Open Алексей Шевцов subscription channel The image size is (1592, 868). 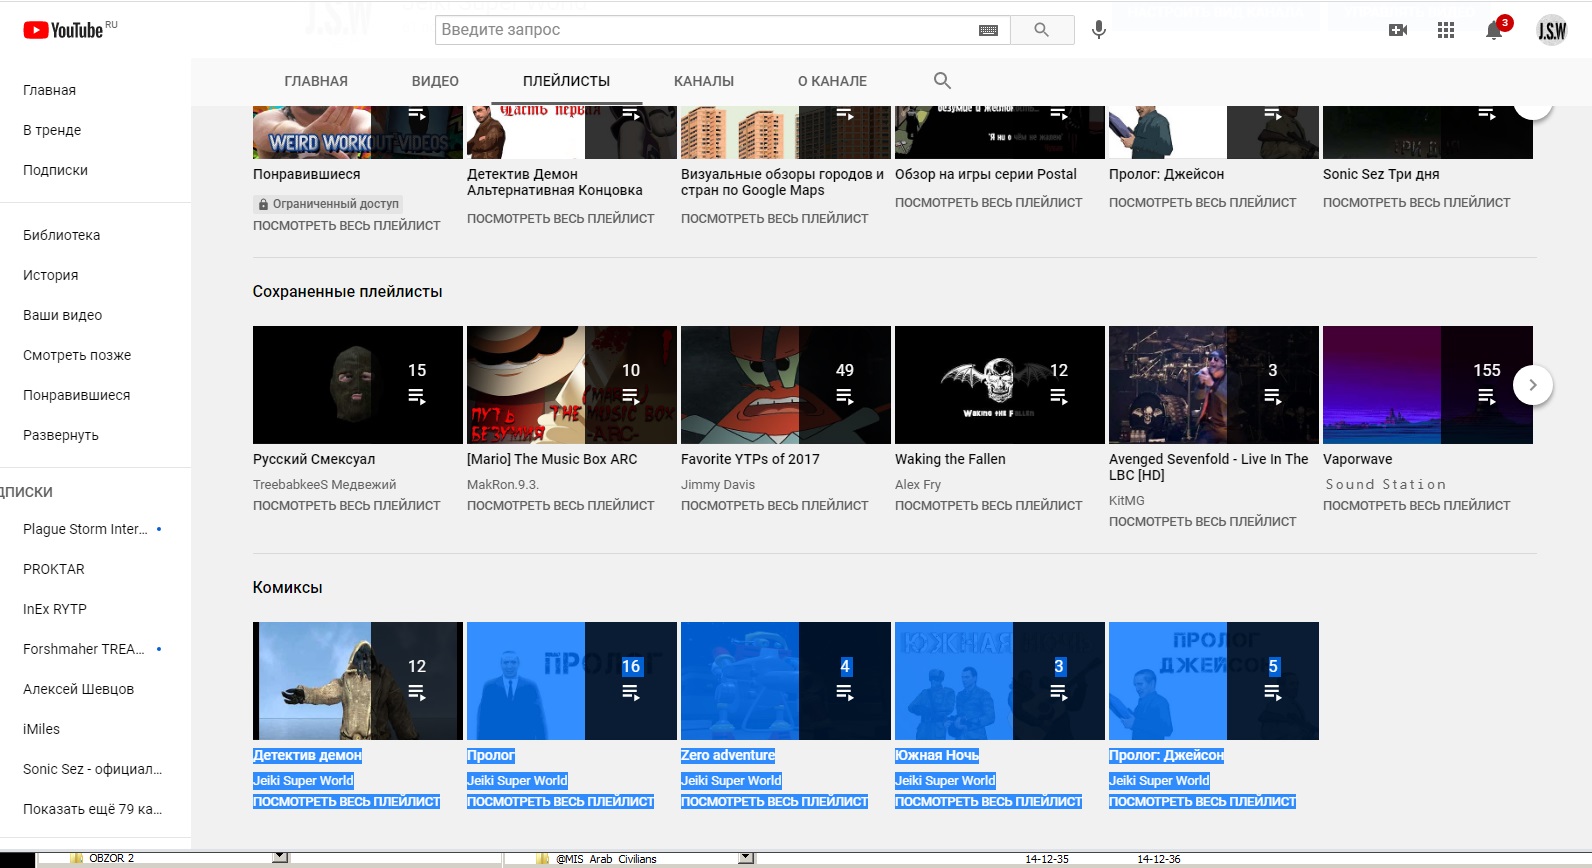point(78,689)
